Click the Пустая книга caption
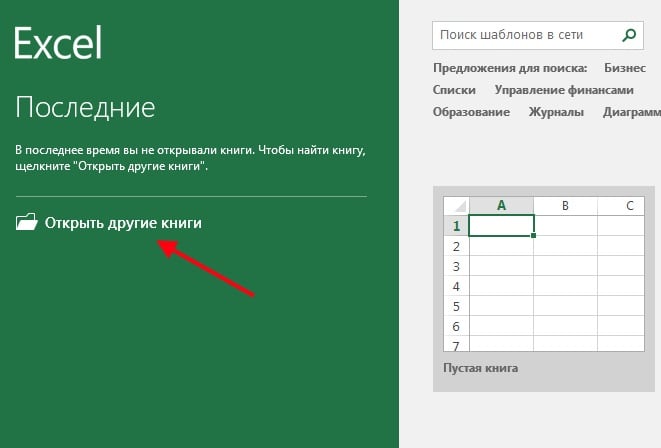The height and width of the screenshot is (448, 661). (480, 368)
